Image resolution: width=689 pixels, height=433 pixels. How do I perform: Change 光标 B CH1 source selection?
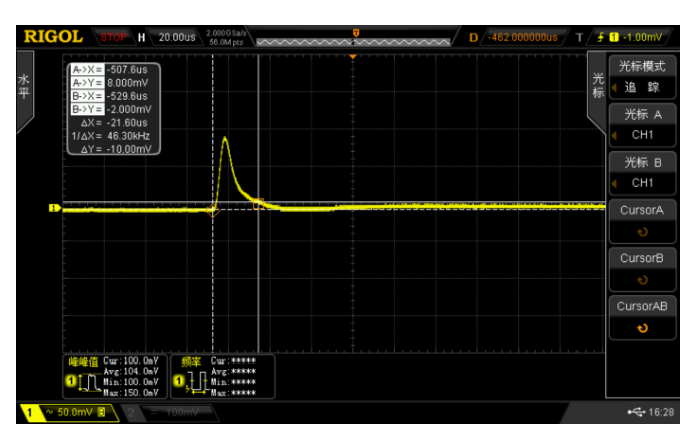point(642,183)
